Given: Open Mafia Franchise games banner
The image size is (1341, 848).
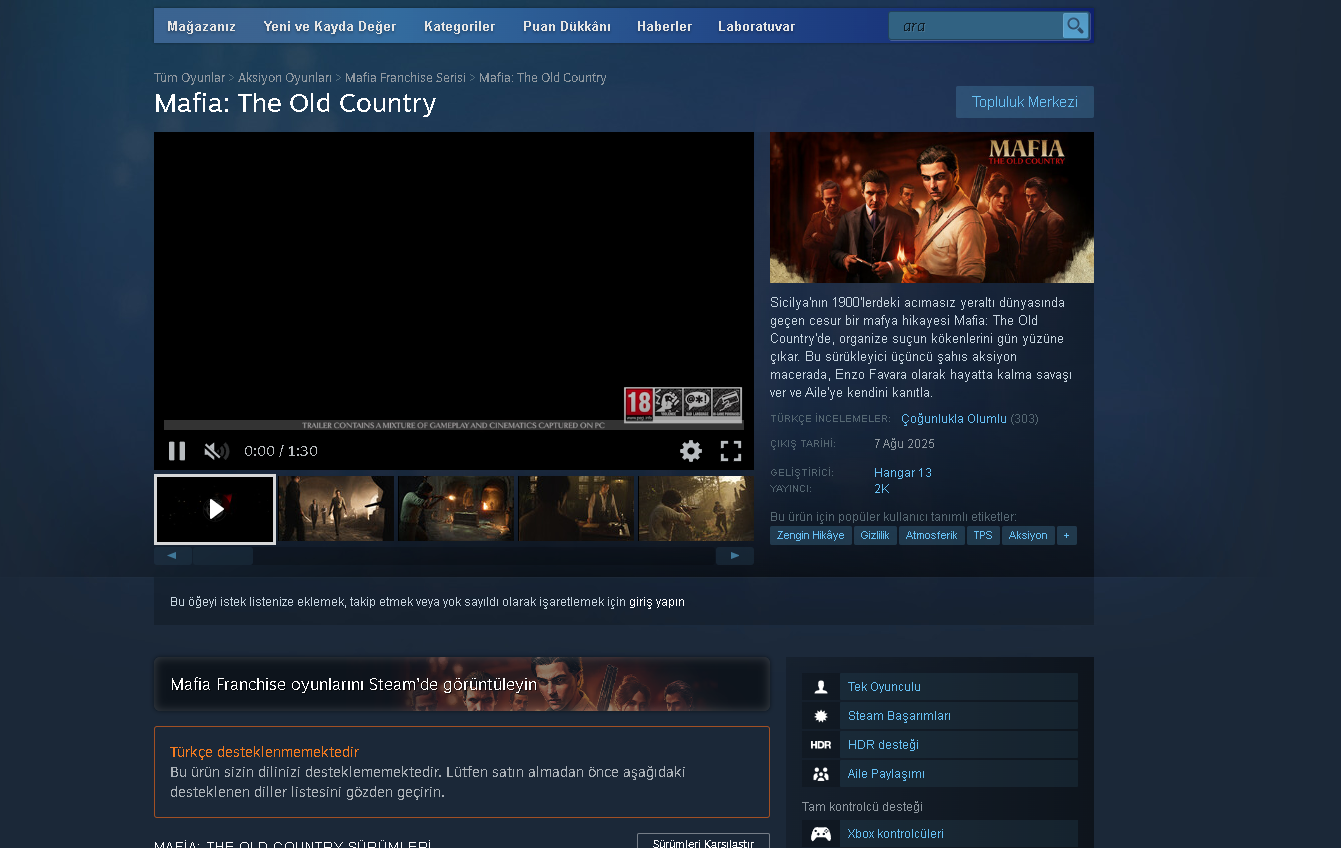Looking at the screenshot, I should click(x=462, y=684).
